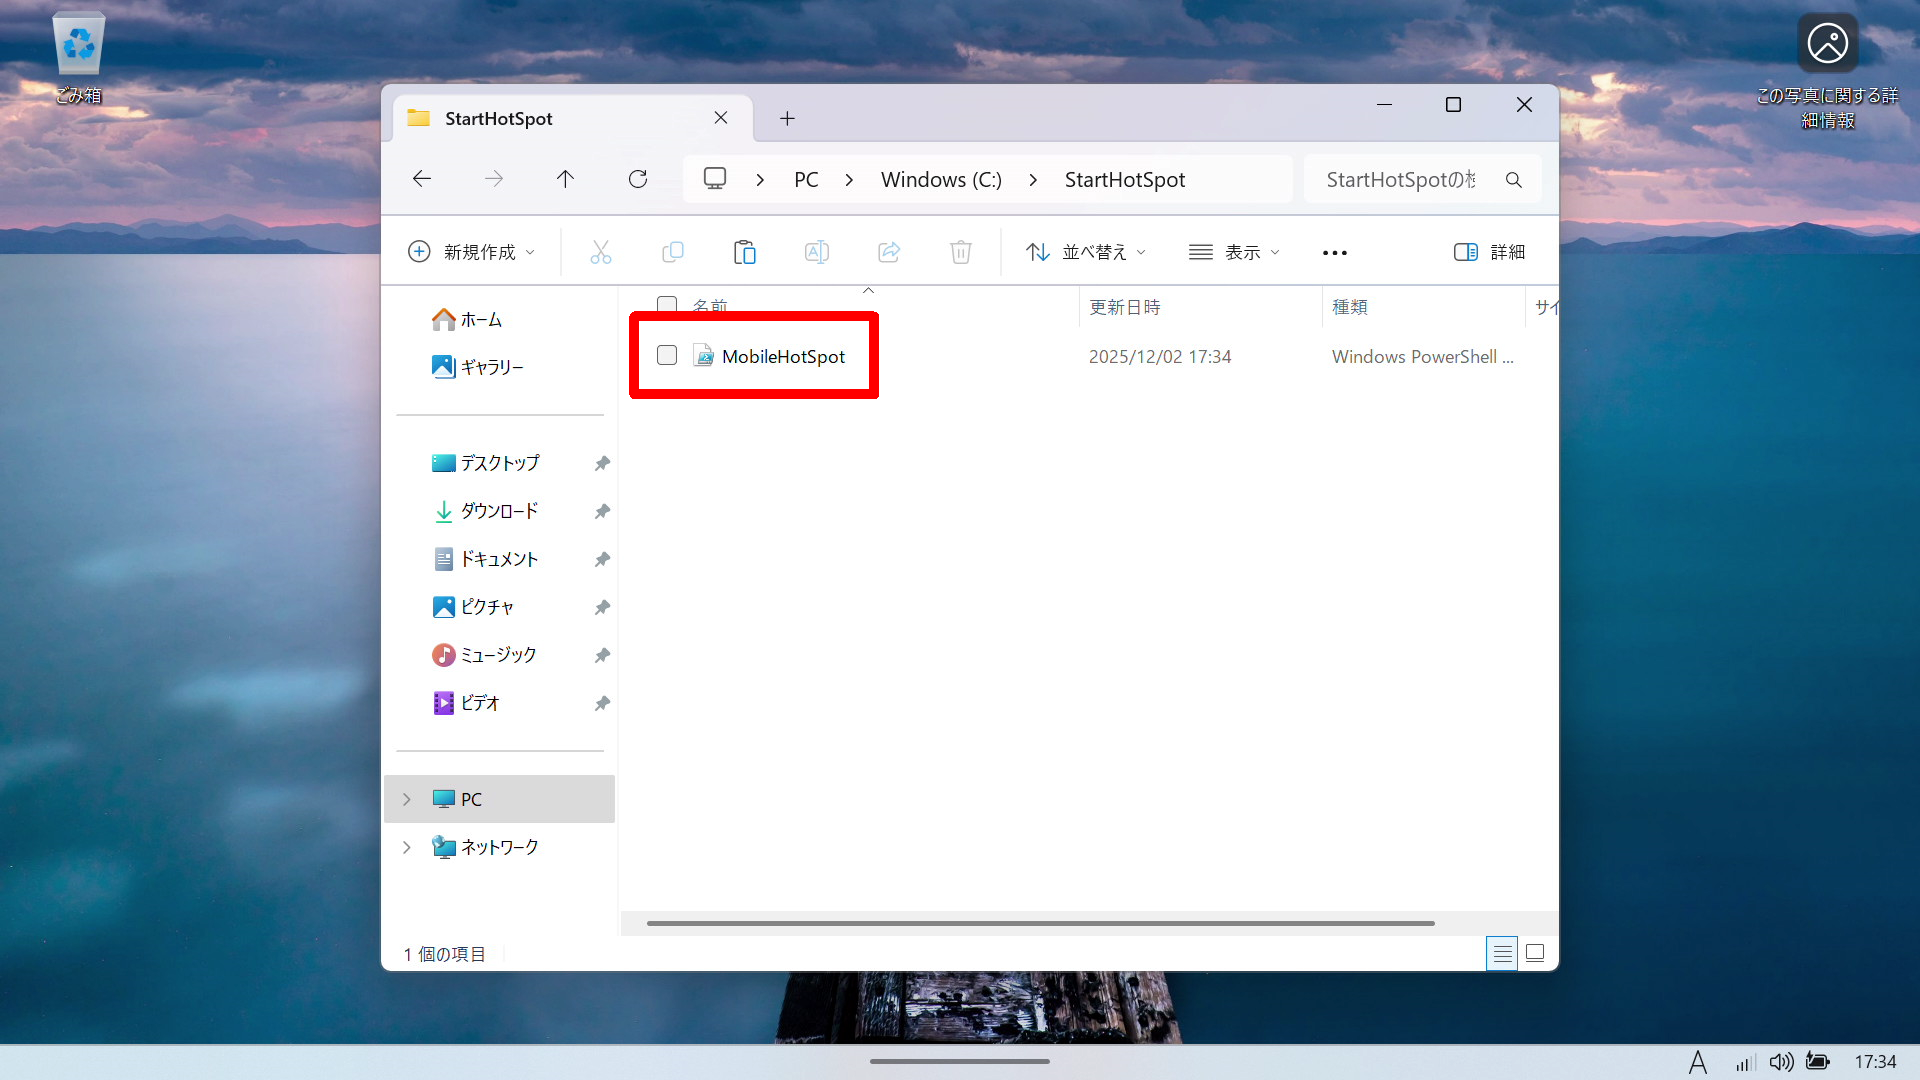Image resolution: width=1920 pixels, height=1080 pixels.
Task: Select ダウンロード in the sidebar
Action: point(498,511)
